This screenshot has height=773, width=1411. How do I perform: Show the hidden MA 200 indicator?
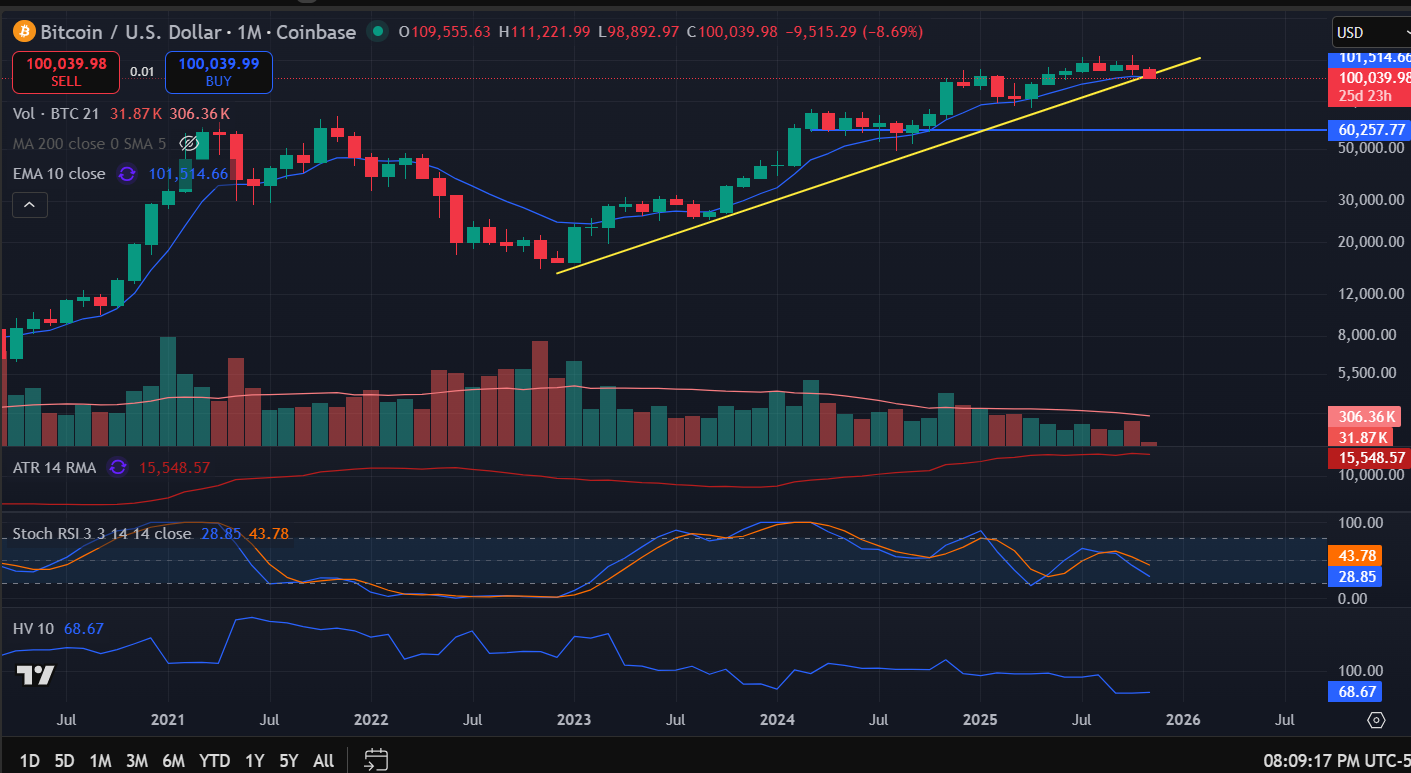[x=188, y=144]
